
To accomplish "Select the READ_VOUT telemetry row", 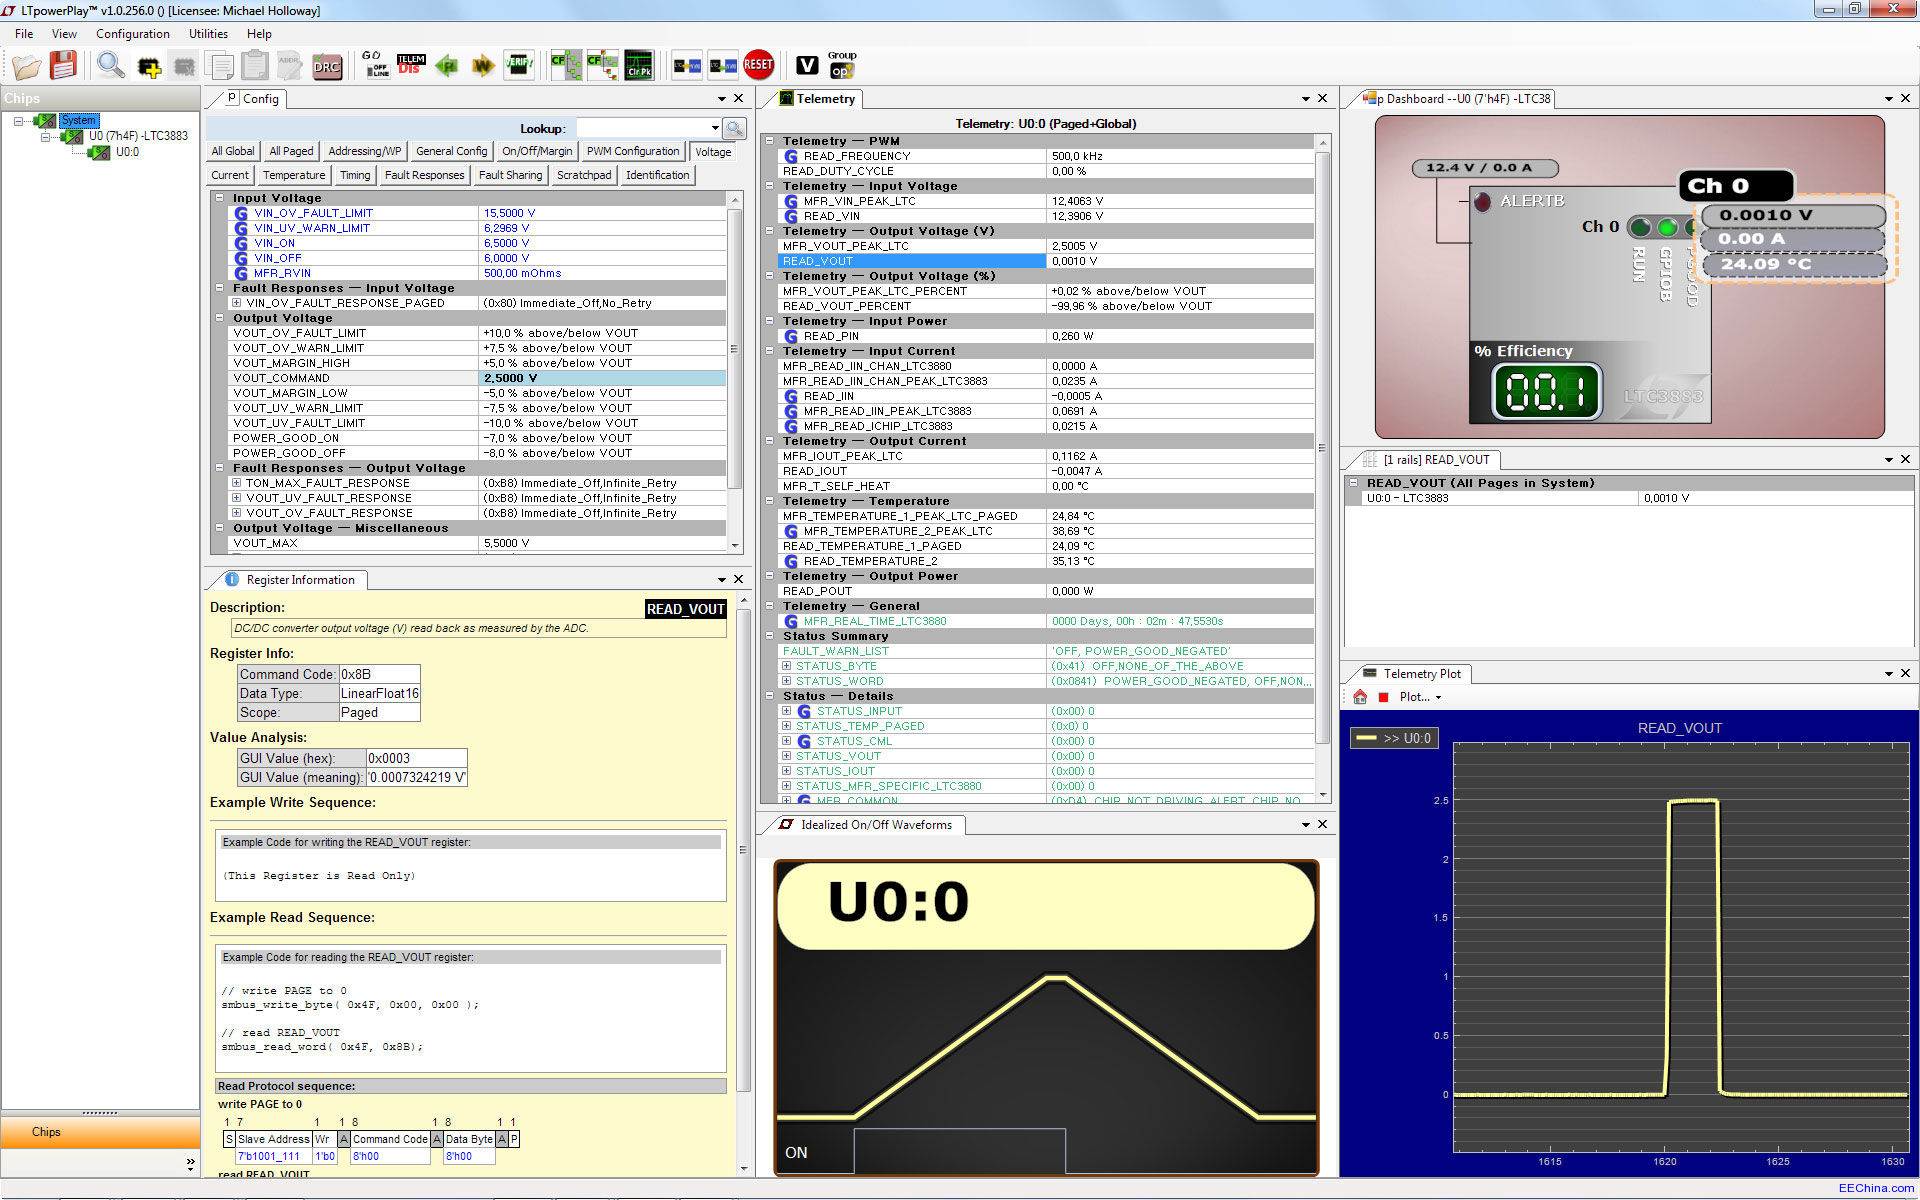I will tap(1046, 261).
